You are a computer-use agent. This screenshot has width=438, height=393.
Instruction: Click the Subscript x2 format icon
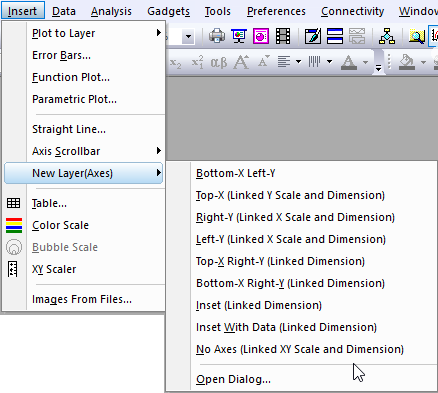[x=176, y=62]
